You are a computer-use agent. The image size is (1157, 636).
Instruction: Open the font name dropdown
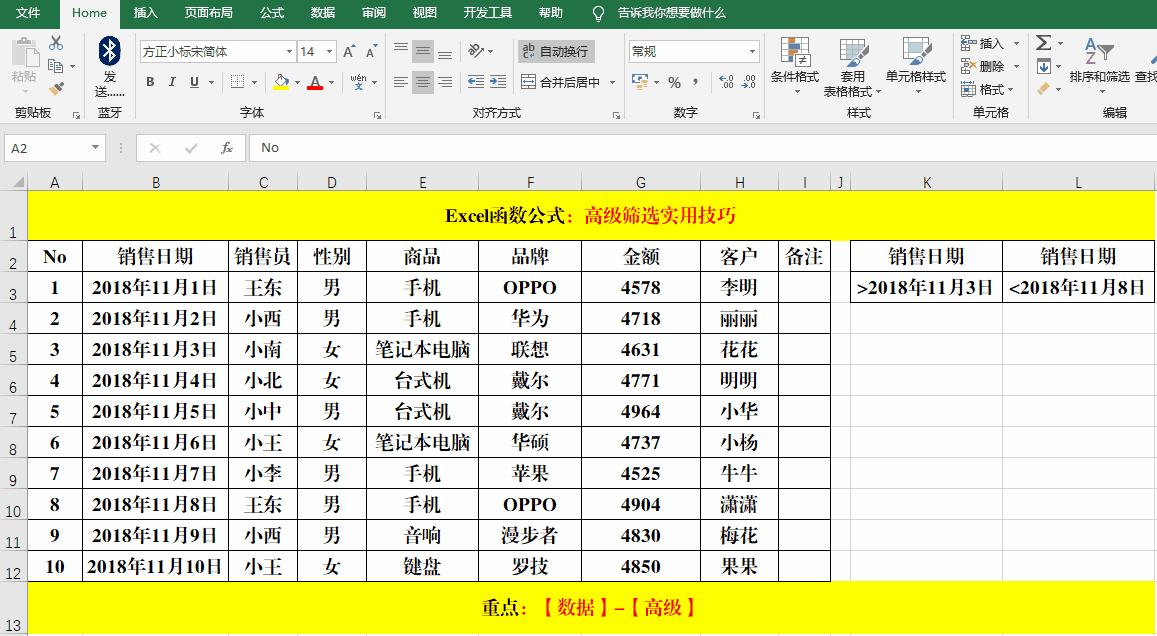click(289, 52)
